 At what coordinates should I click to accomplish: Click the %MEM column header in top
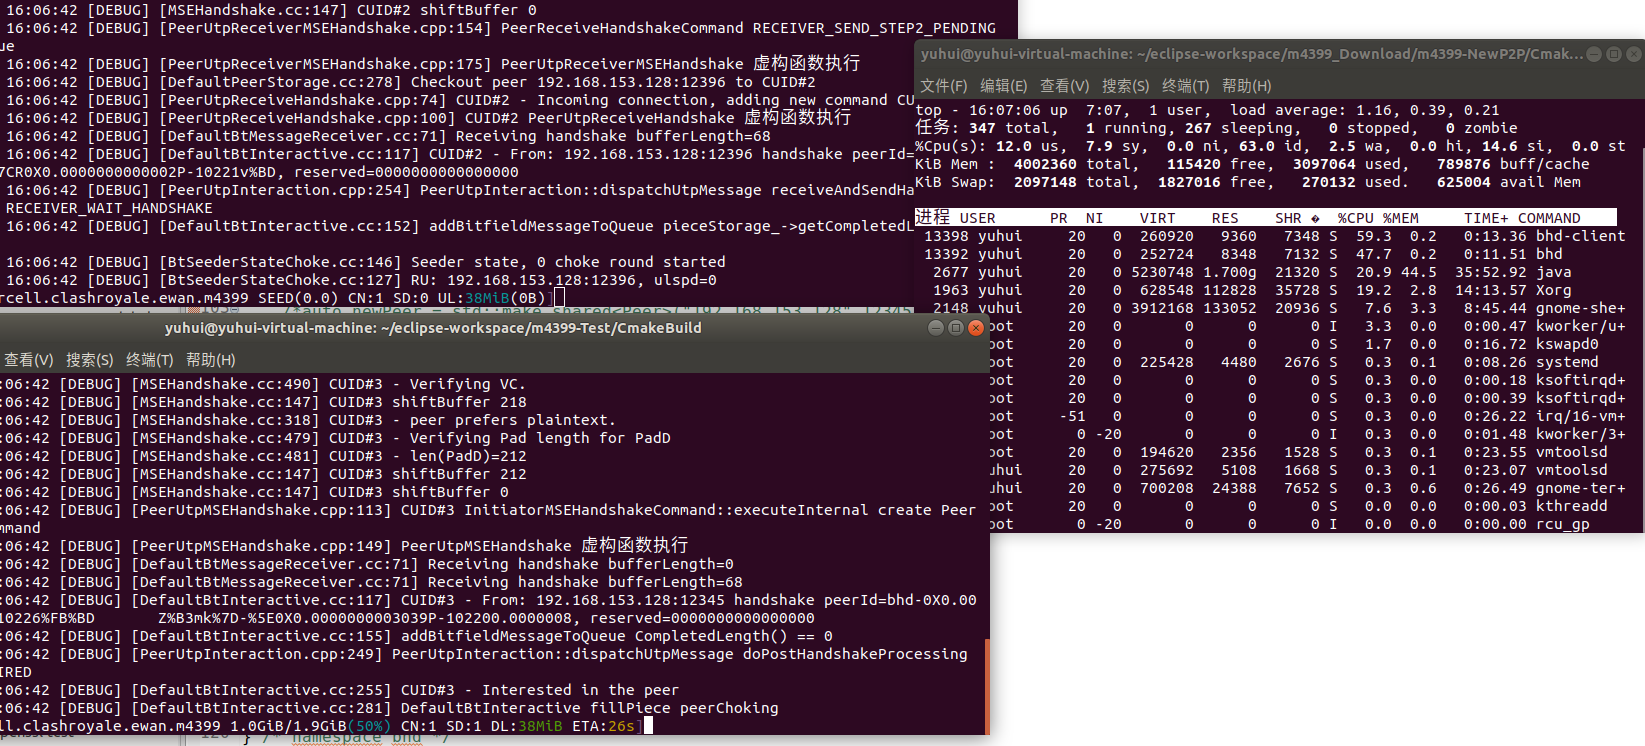tap(1400, 218)
